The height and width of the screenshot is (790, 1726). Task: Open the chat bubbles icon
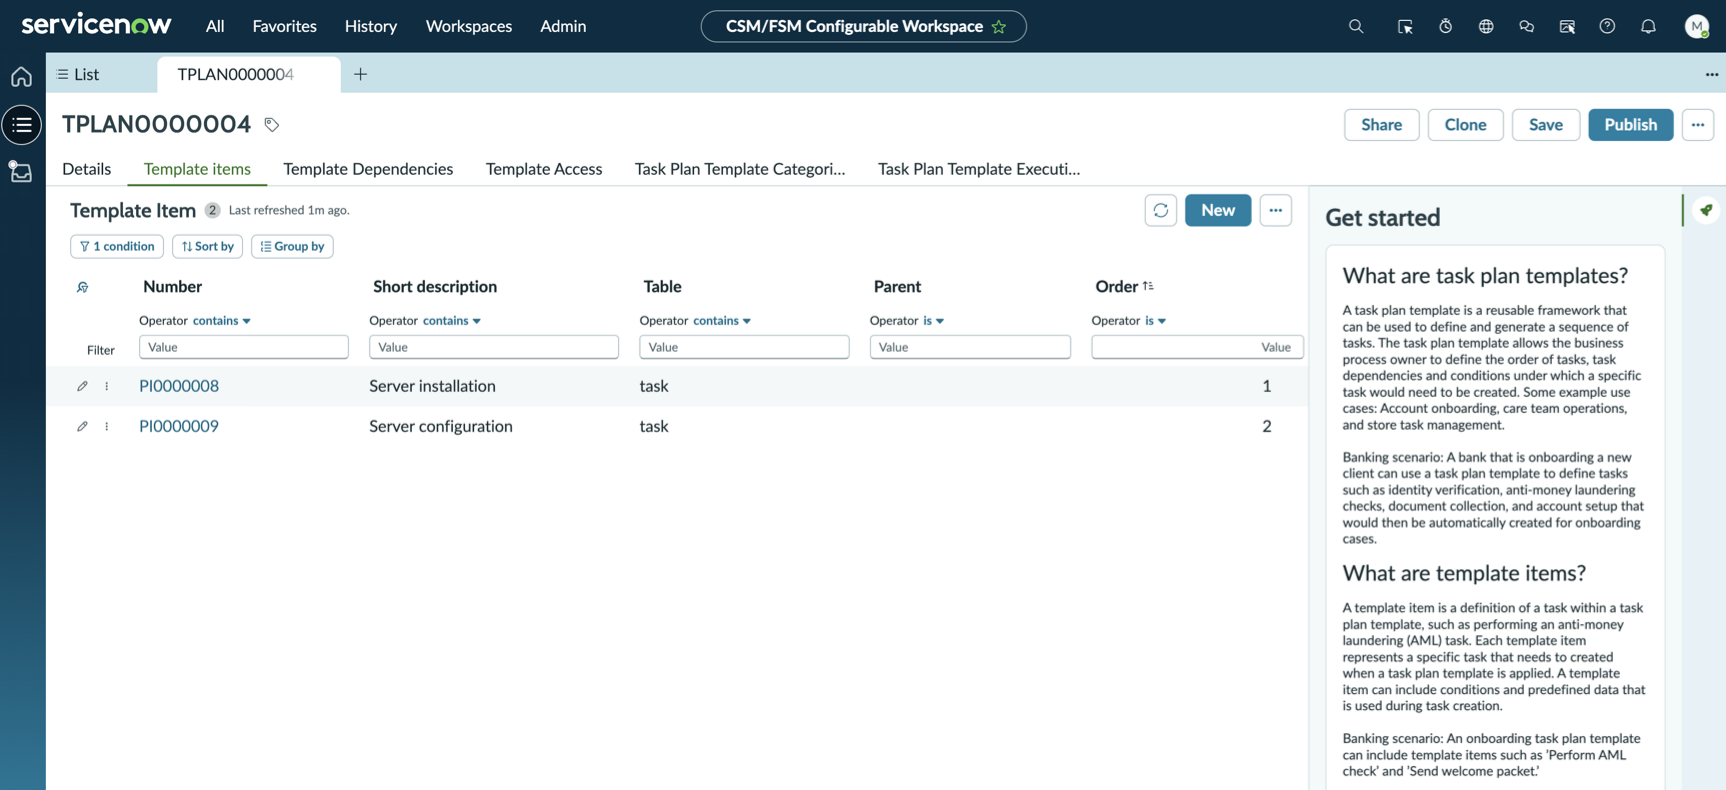[x=1526, y=27]
